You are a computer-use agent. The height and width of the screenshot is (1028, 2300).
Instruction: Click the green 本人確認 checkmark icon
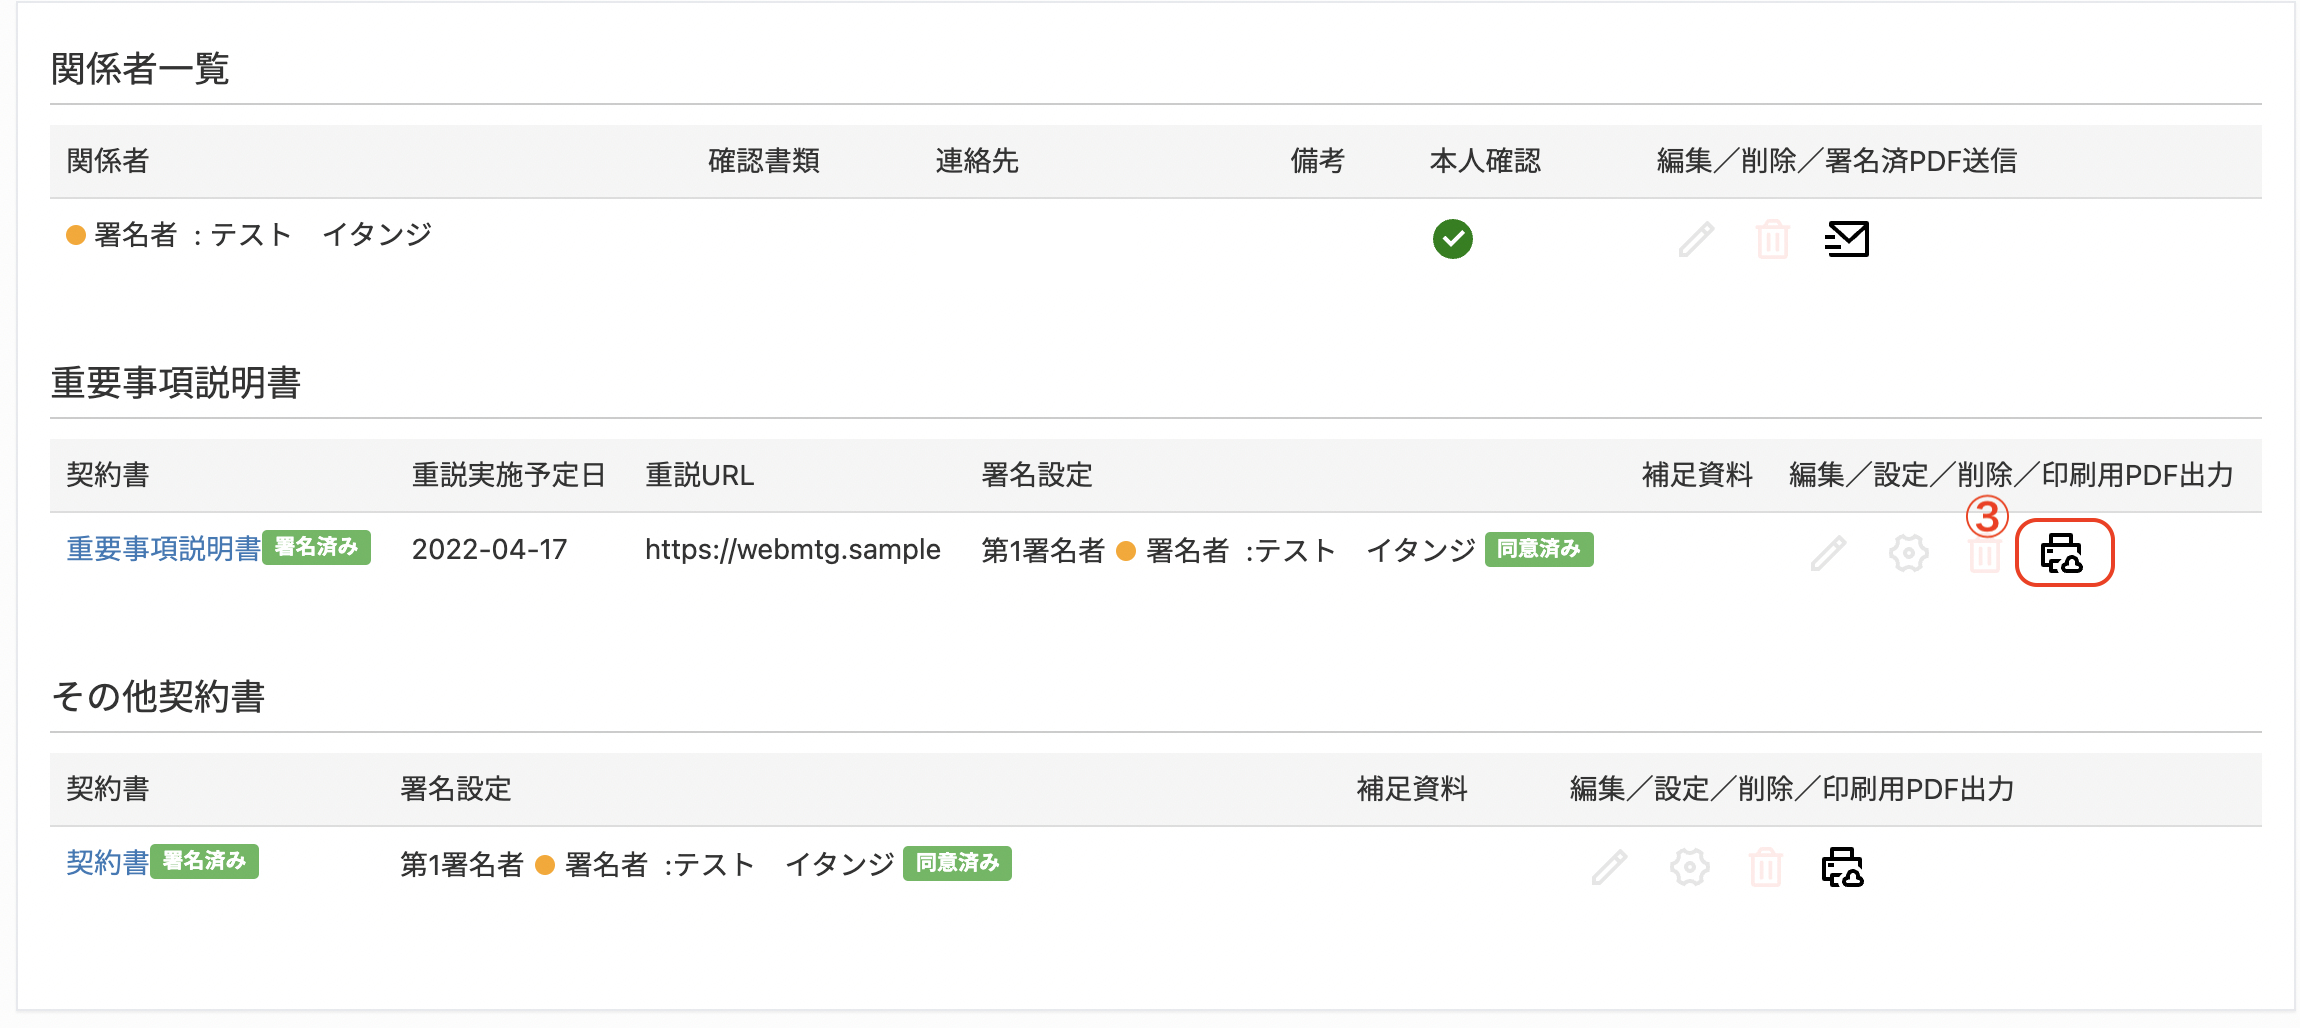tap(1452, 239)
